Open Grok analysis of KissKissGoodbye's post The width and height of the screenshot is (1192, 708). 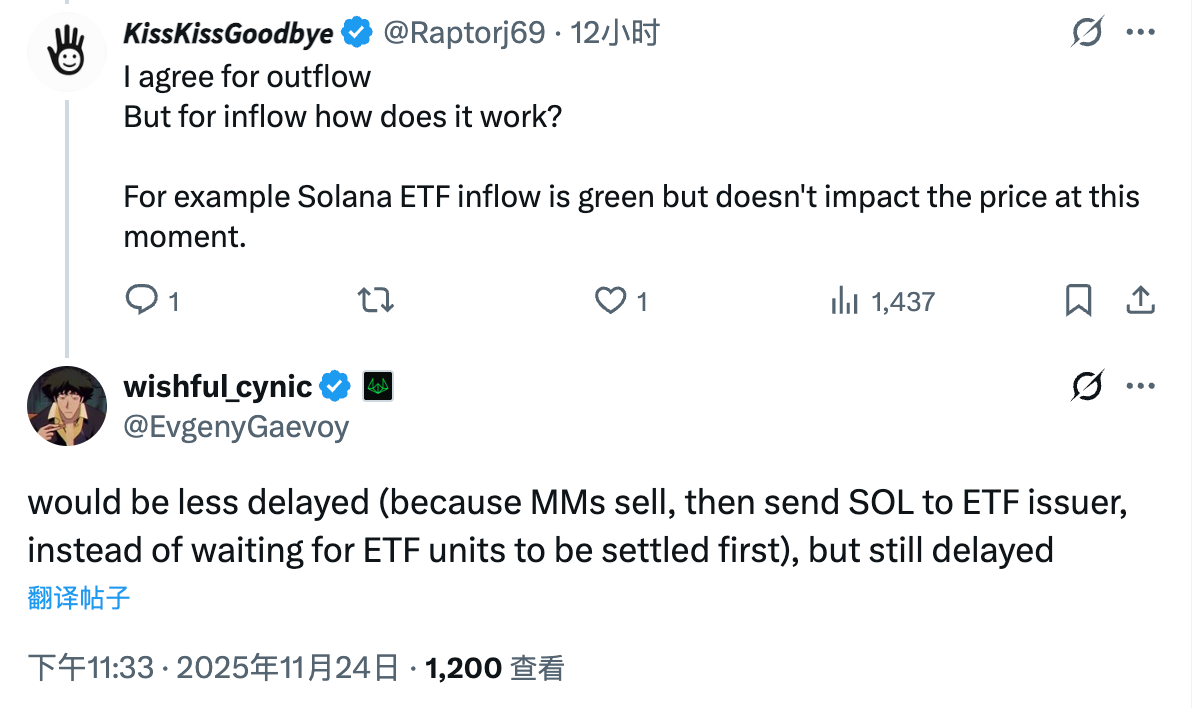coord(1089,31)
